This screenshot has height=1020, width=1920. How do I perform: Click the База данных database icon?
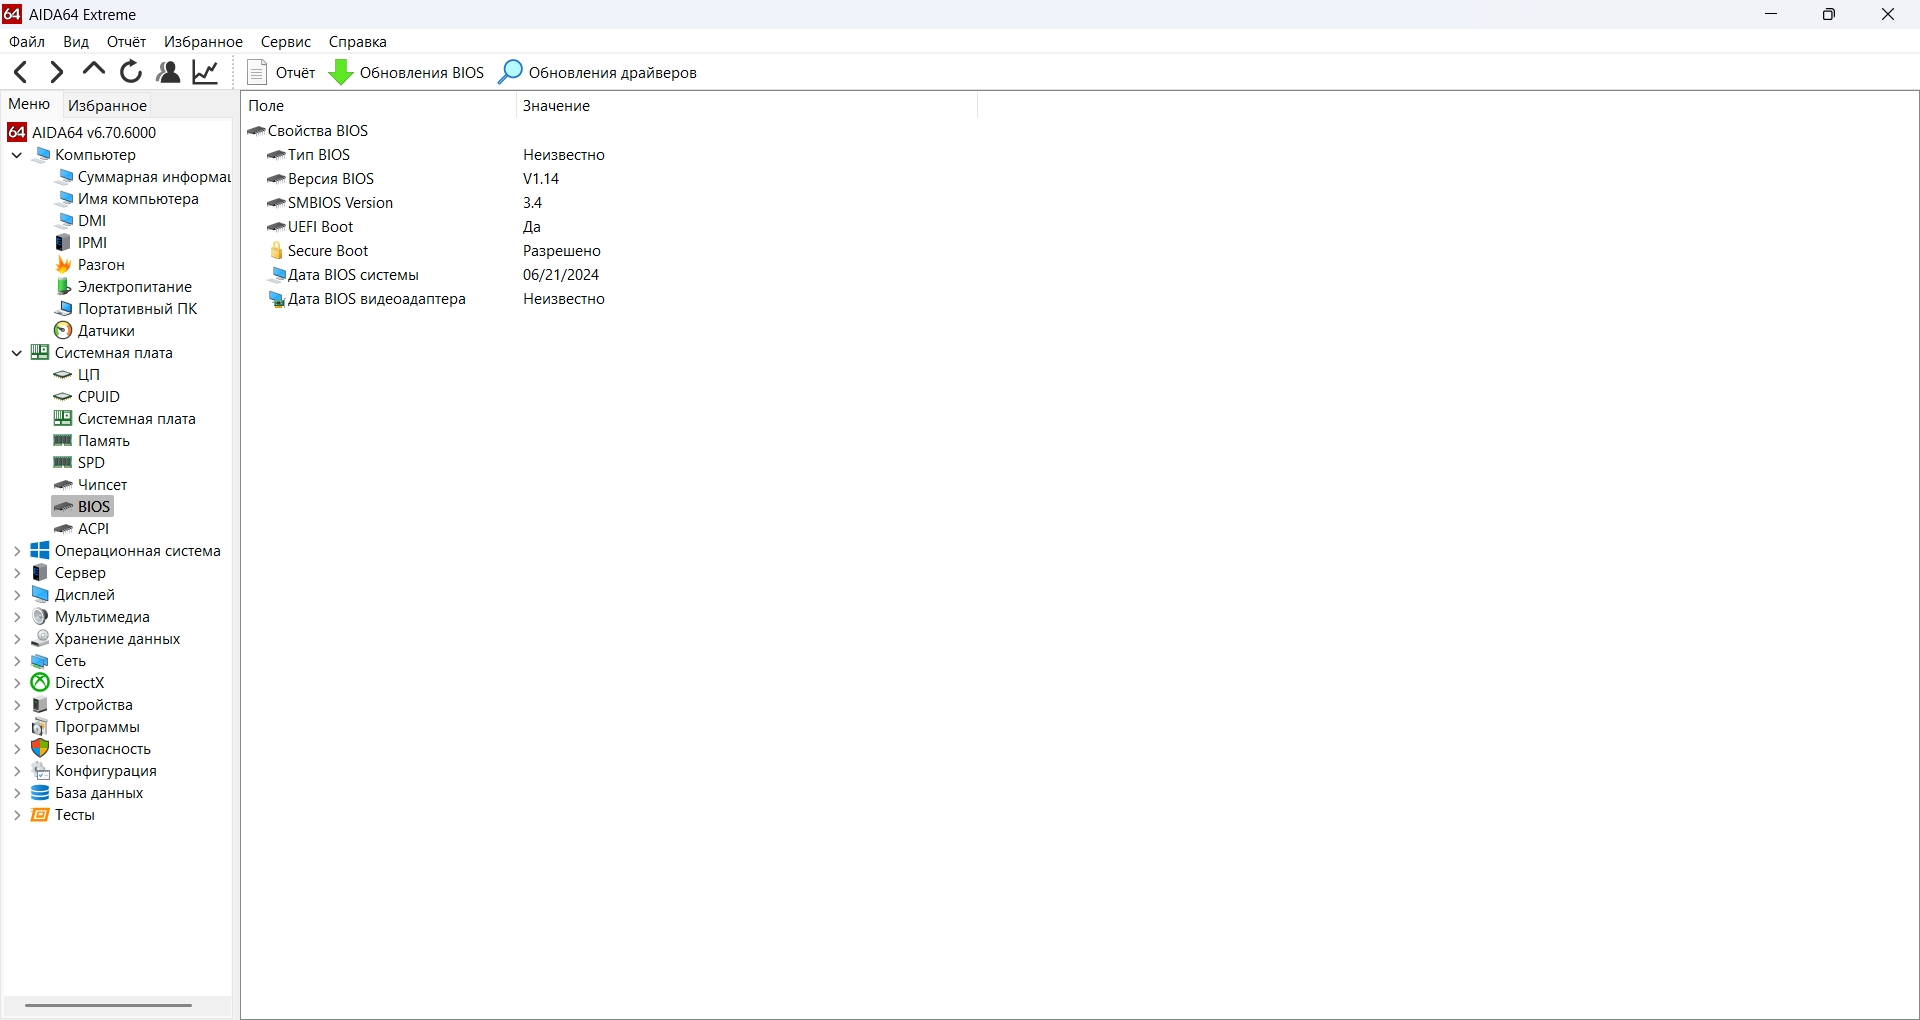(x=40, y=793)
